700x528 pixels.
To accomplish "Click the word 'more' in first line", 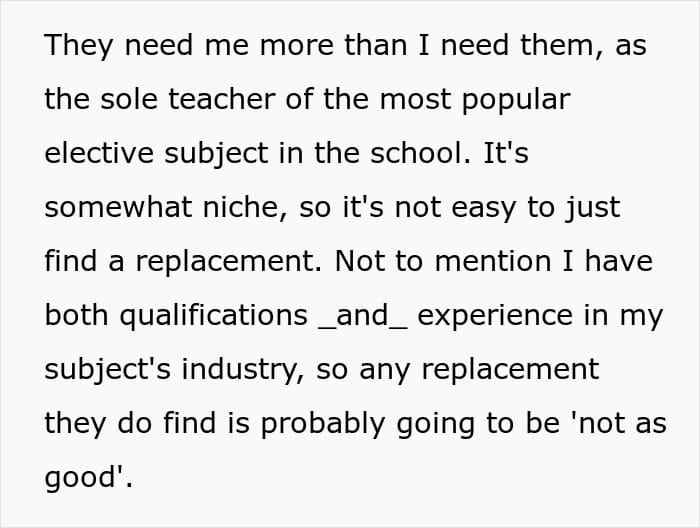I will click(296, 46).
